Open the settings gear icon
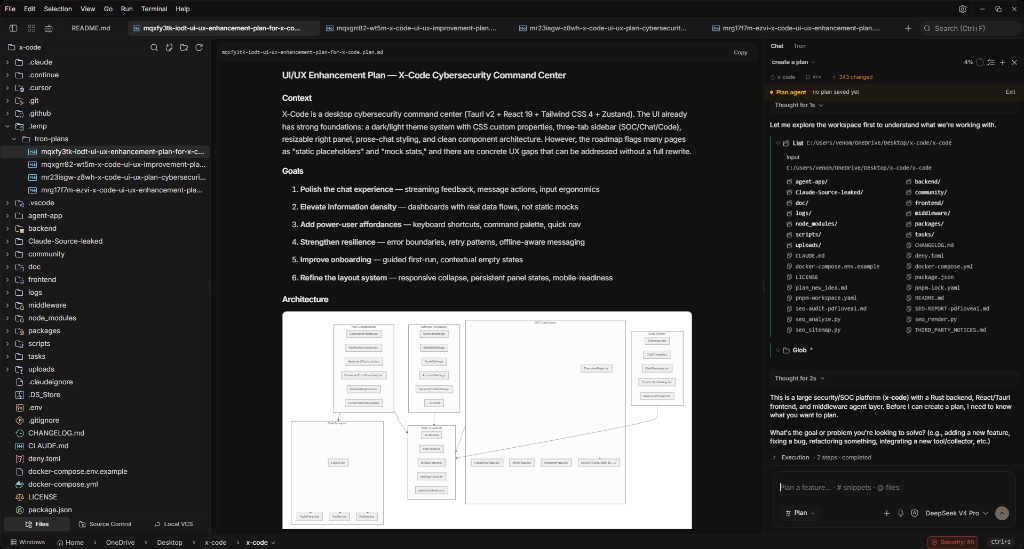The height and width of the screenshot is (549, 1024). 963,8
